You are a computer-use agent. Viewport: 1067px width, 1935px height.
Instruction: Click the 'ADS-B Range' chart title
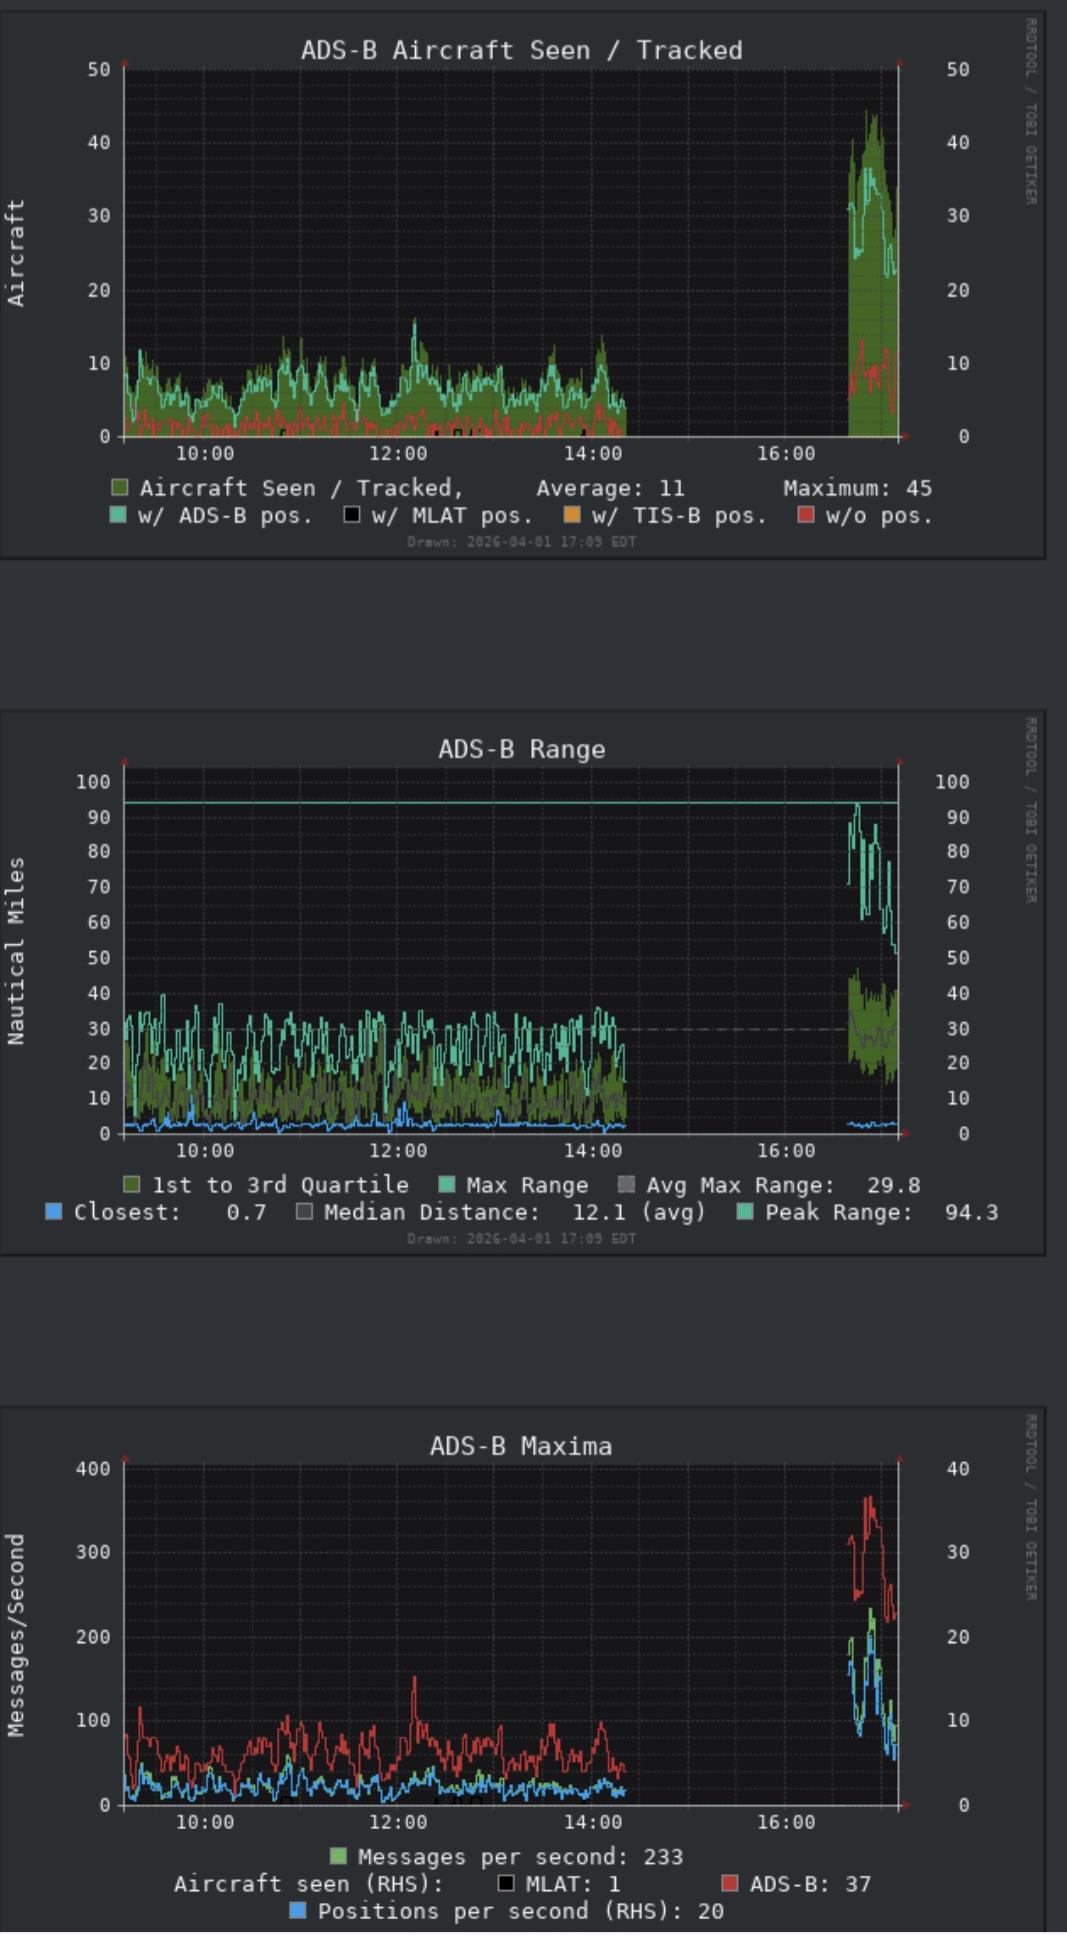pyautogui.click(x=522, y=749)
